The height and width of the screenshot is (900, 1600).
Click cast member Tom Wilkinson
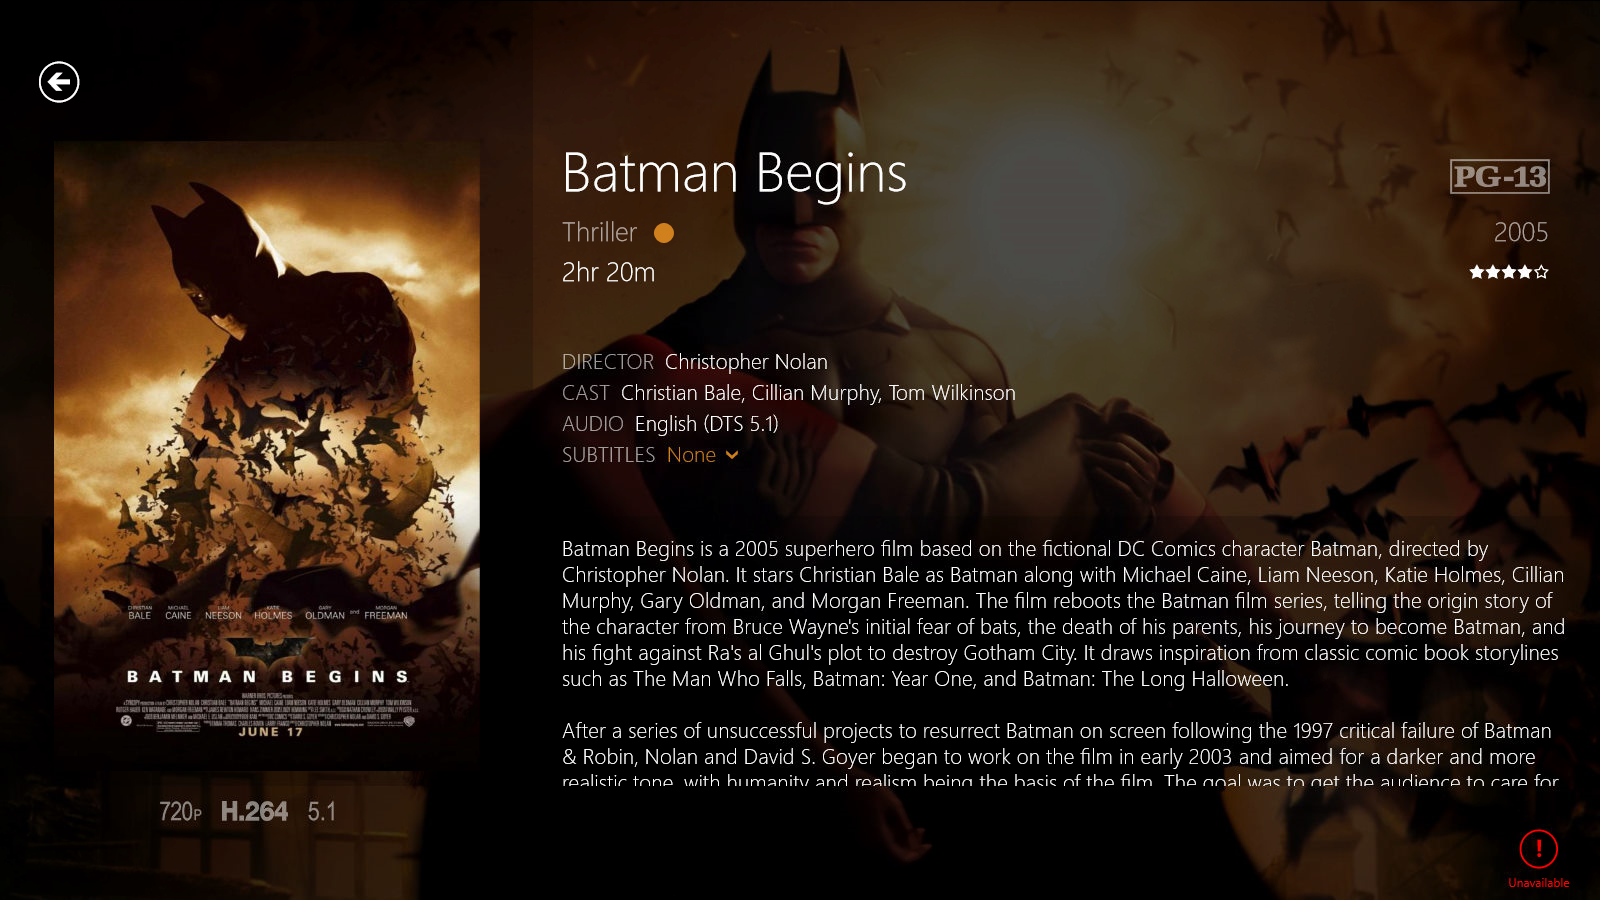click(x=952, y=393)
